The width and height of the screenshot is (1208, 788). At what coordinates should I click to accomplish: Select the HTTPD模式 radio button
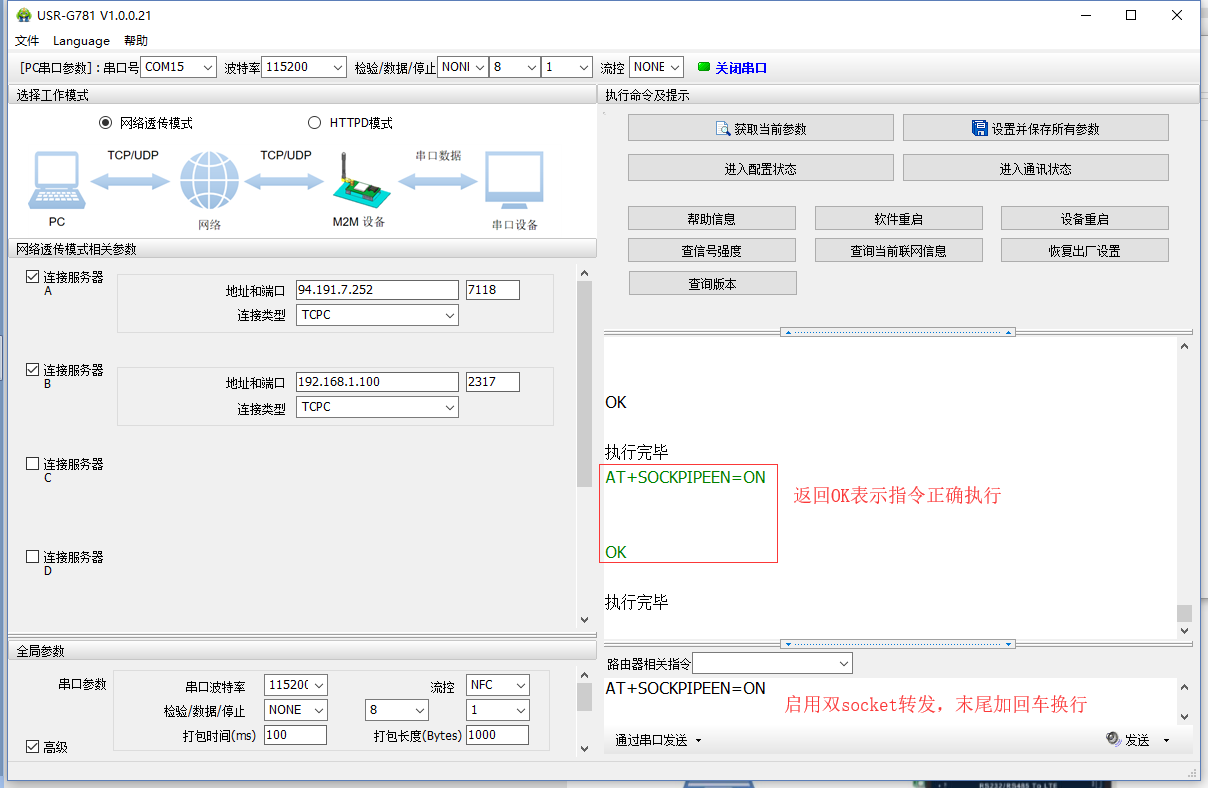coord(315,123)
